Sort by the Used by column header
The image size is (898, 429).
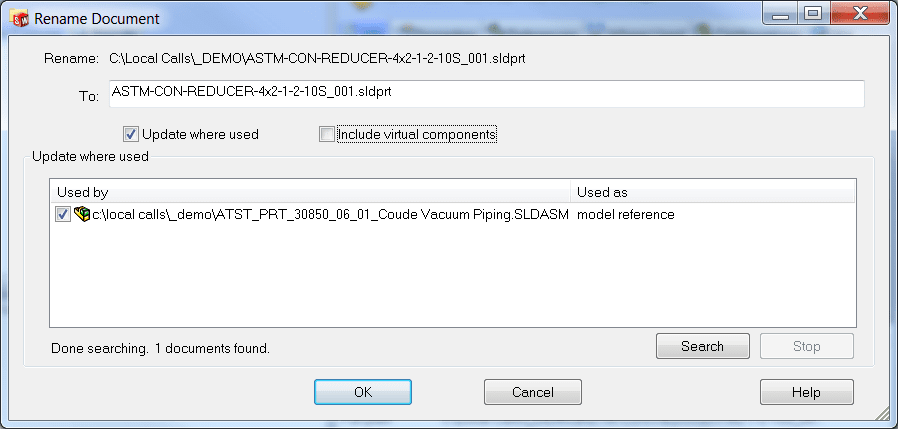tap(310, 191)
